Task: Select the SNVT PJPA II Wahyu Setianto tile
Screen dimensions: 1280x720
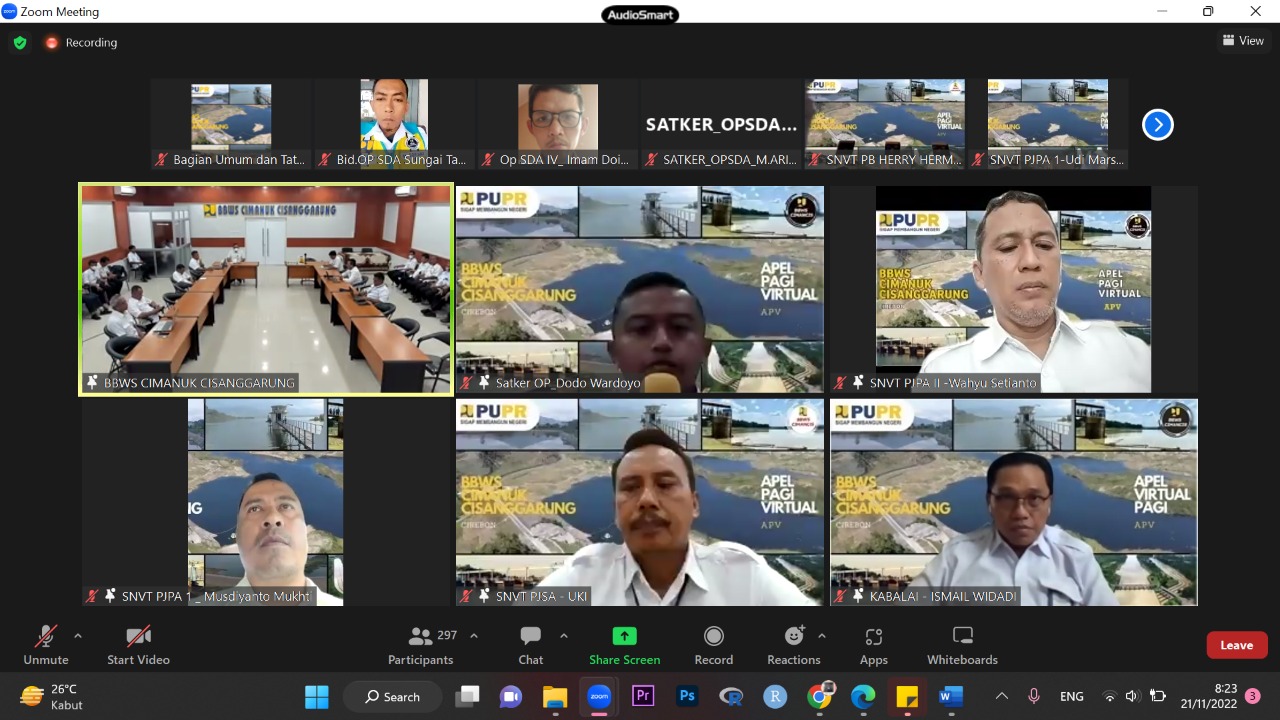Action: click(1014, 289)
